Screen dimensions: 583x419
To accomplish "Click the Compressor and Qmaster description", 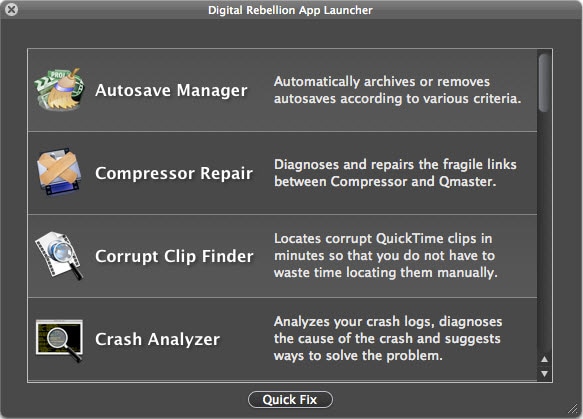I will 395,173.
